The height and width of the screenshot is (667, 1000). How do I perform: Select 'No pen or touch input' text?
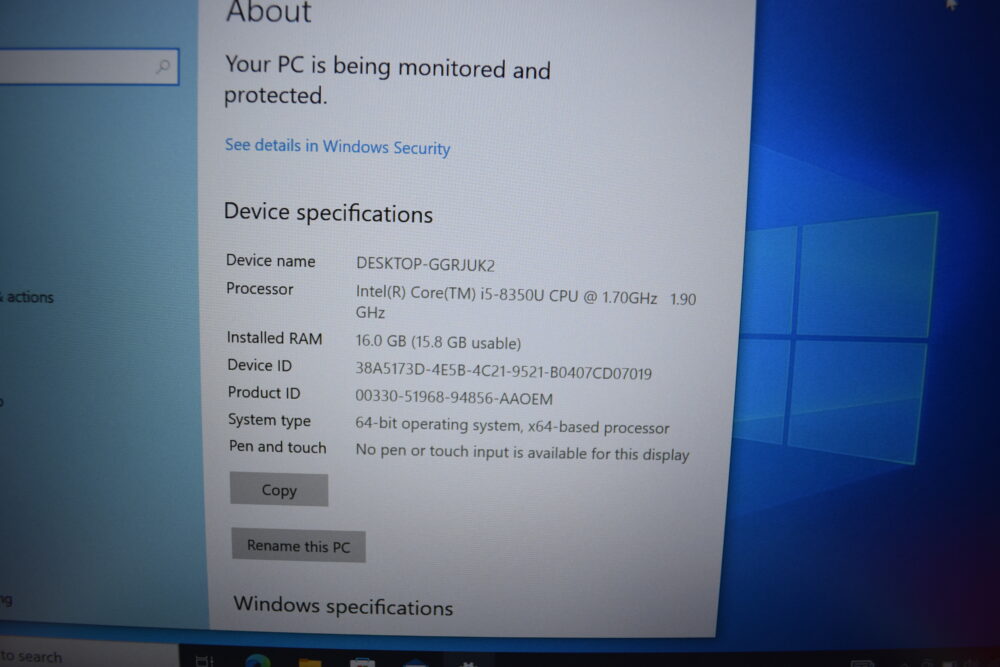[x=522, y=452]
